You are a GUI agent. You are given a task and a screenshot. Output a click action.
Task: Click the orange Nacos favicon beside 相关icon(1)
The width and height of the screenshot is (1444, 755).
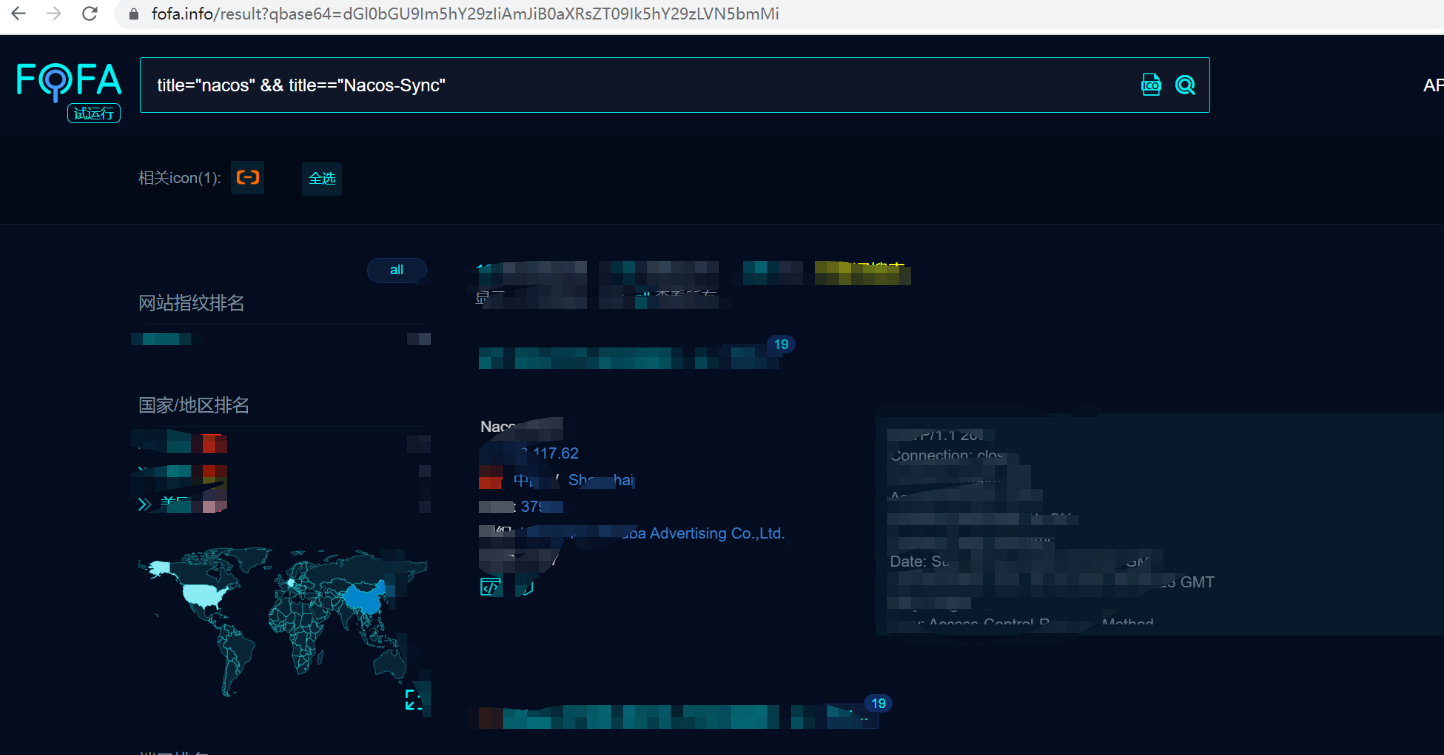pos(247,177)
